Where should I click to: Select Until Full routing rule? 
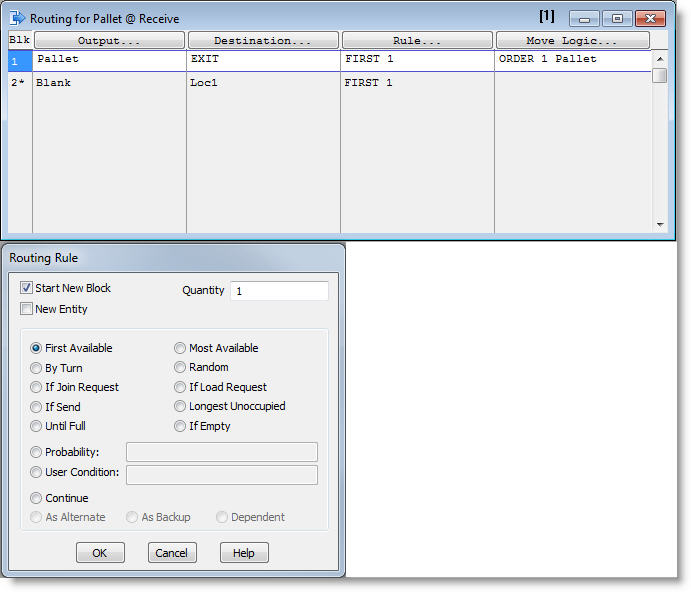(36, 426)
